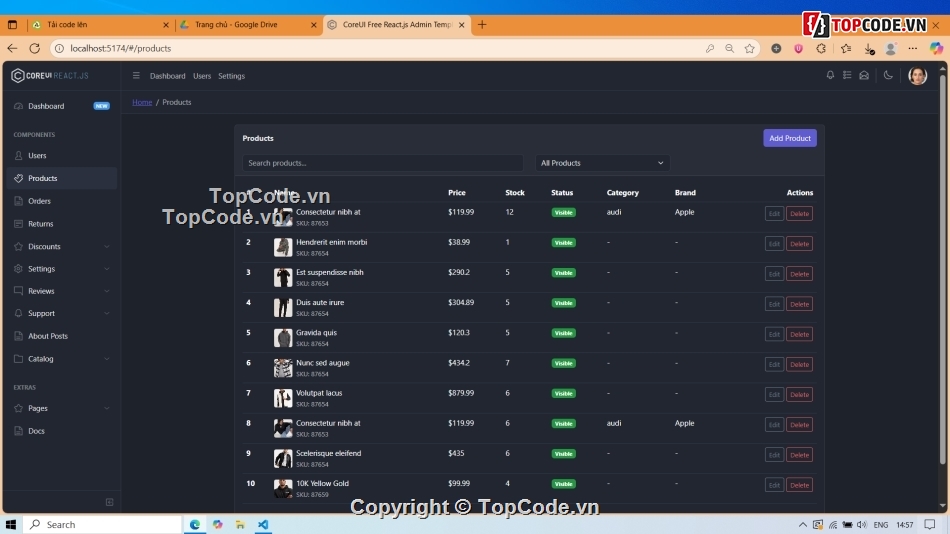The height and width of the screenshot is (534, 950).
Task: Open About Posts in the sidebar
Action: click(61, 336)
